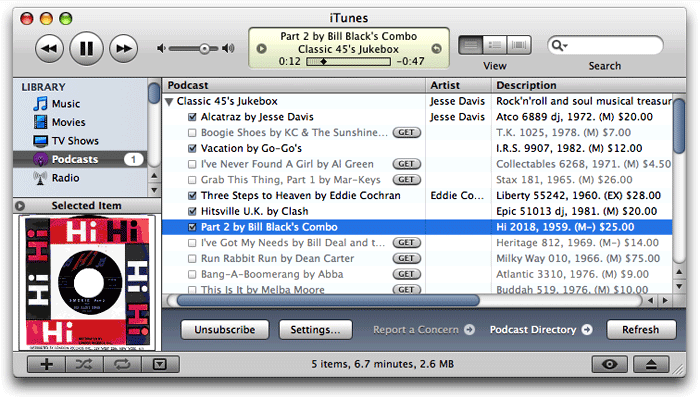Toggle repeat playback
Viewport: 700px width, 399px height.
(x=122, y=365)
